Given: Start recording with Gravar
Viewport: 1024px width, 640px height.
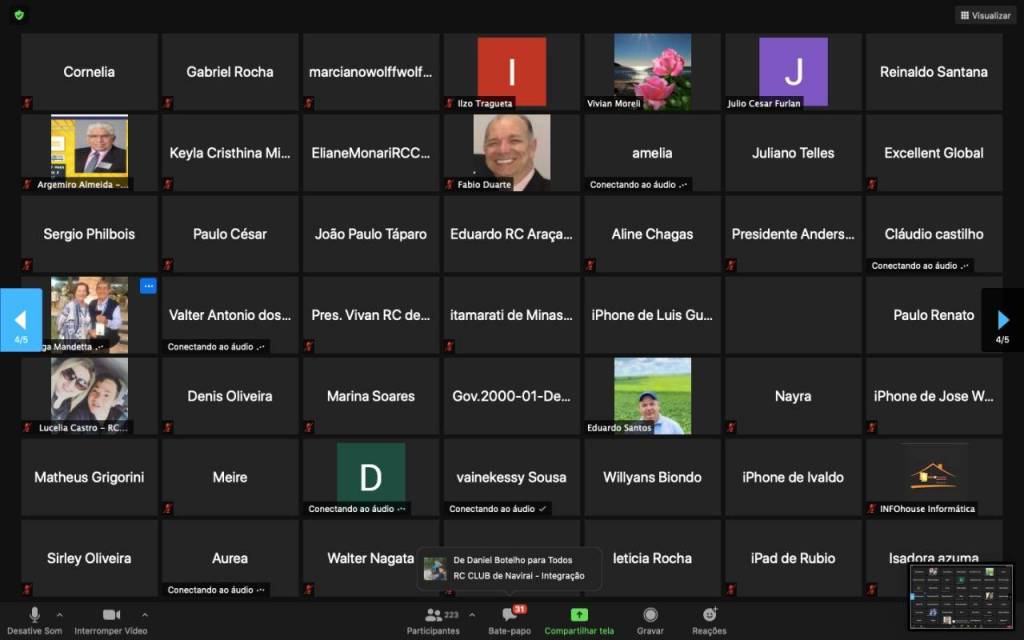Looking at the screenshot, I should 650,615.
